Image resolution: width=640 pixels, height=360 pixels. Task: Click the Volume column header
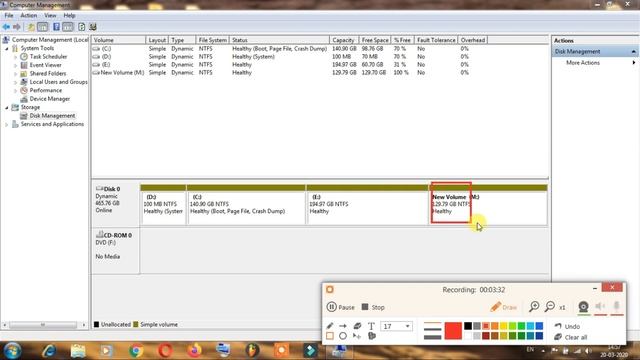pyautogui.click(x=118, y=40)
